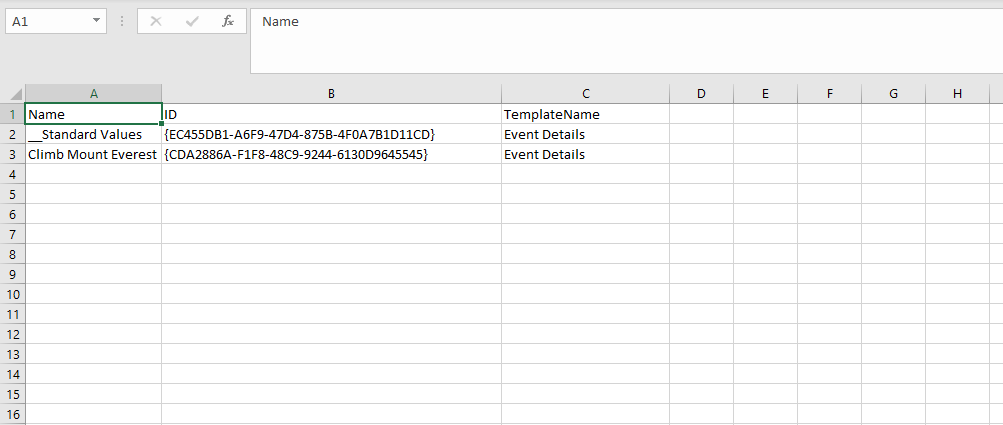Screen dimensions: 1003x425
Task: Select column C header
Action: 585,94
